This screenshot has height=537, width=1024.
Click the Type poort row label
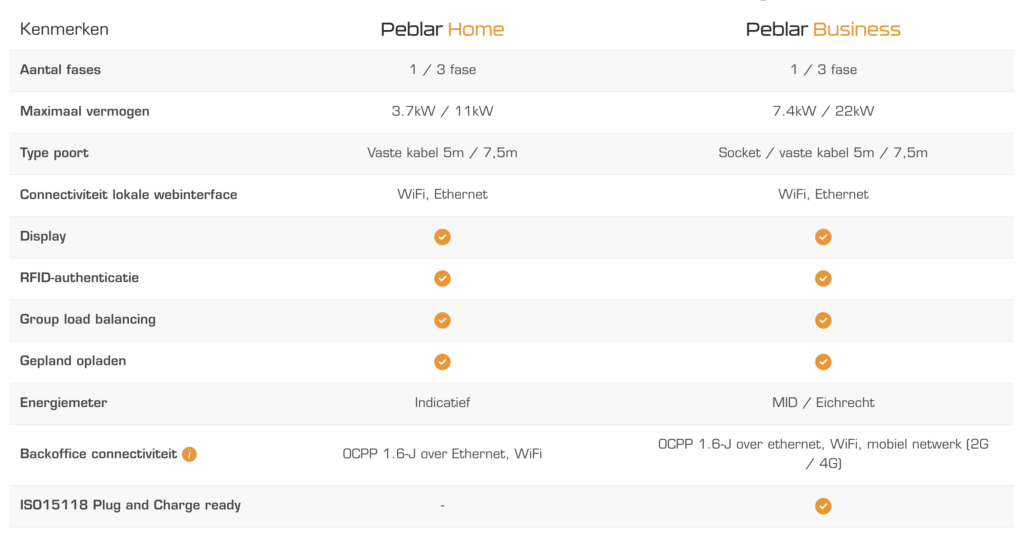(x=54, y=153)
